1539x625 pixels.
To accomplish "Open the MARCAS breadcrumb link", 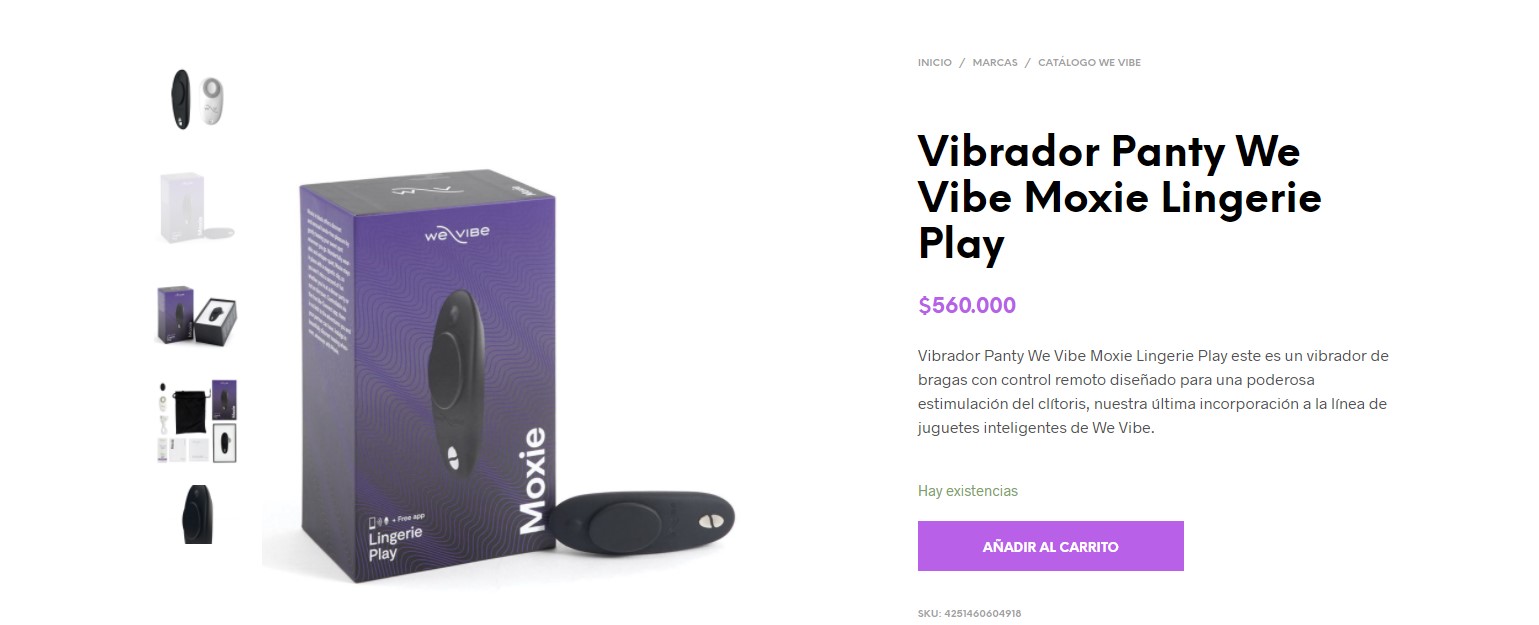I will [995, 62].
